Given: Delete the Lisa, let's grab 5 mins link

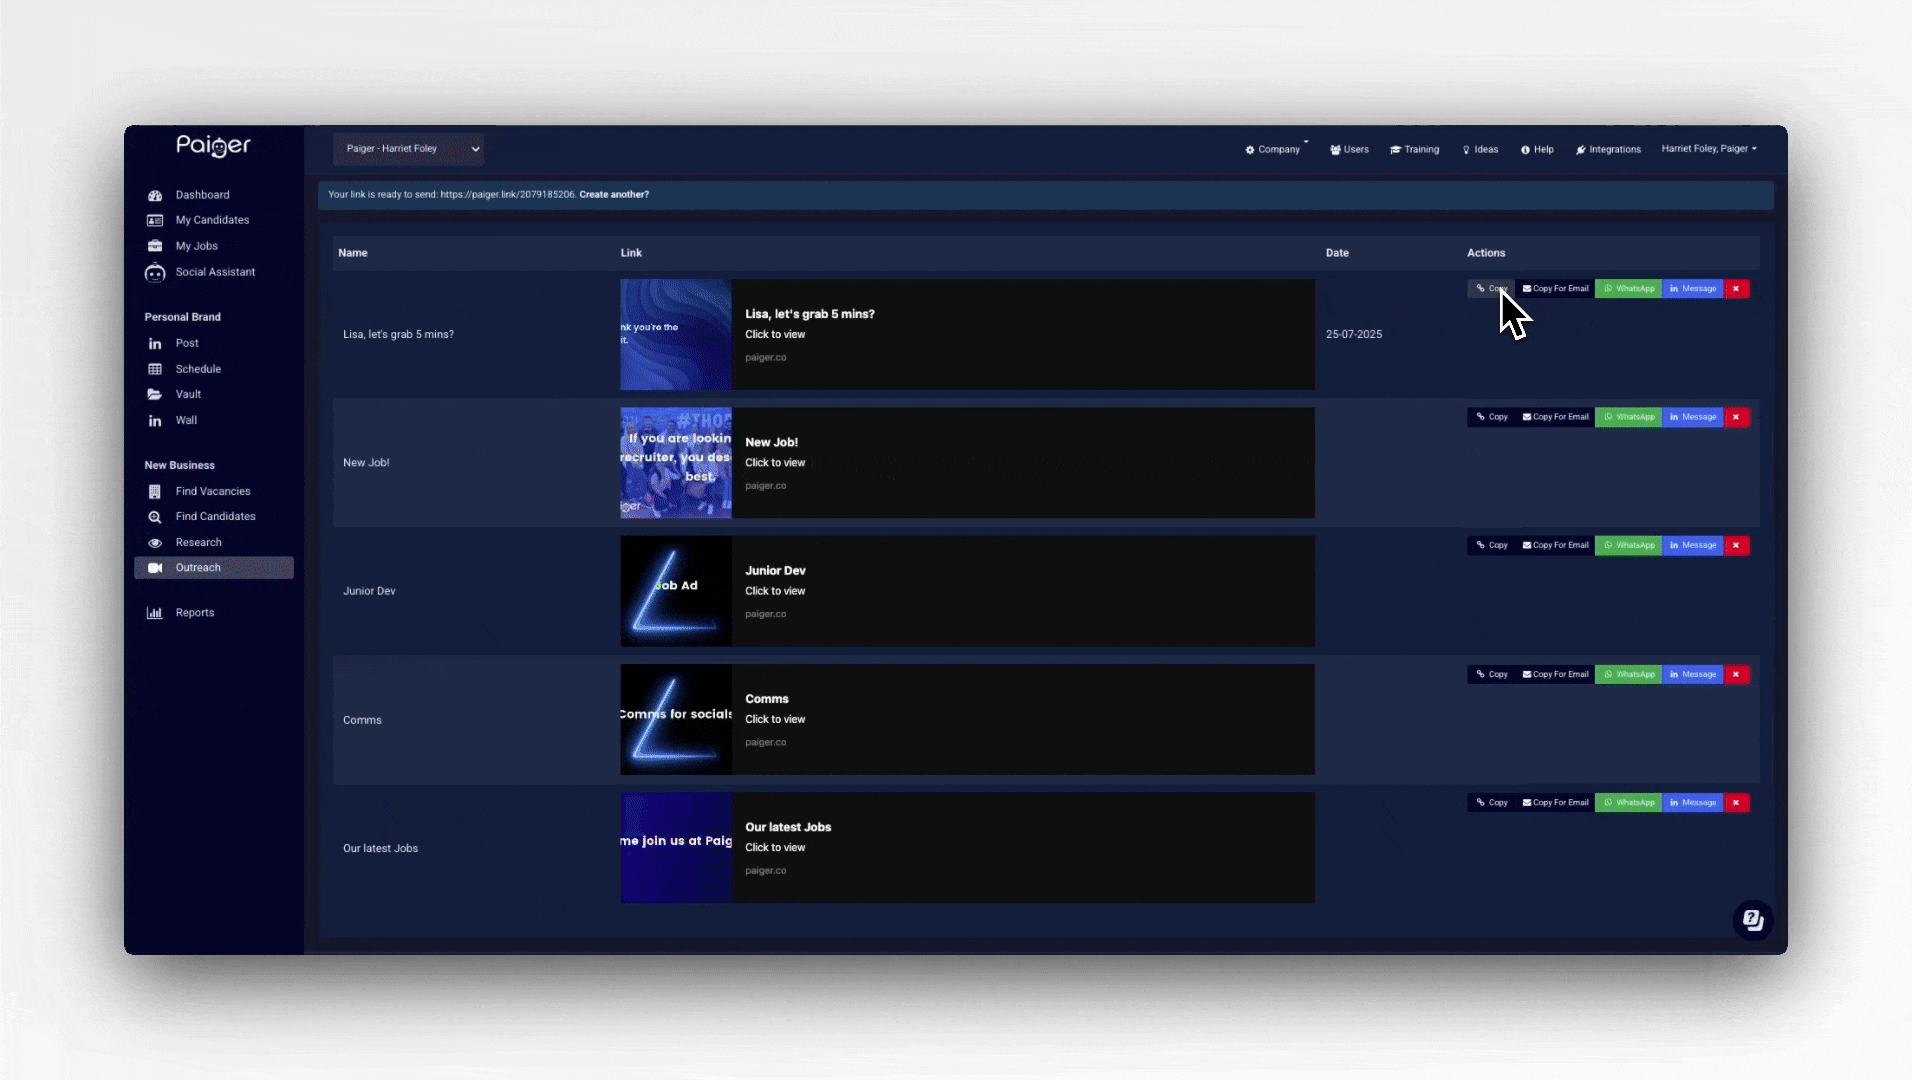Looking at the screenshot, I should coord(1736,289).
